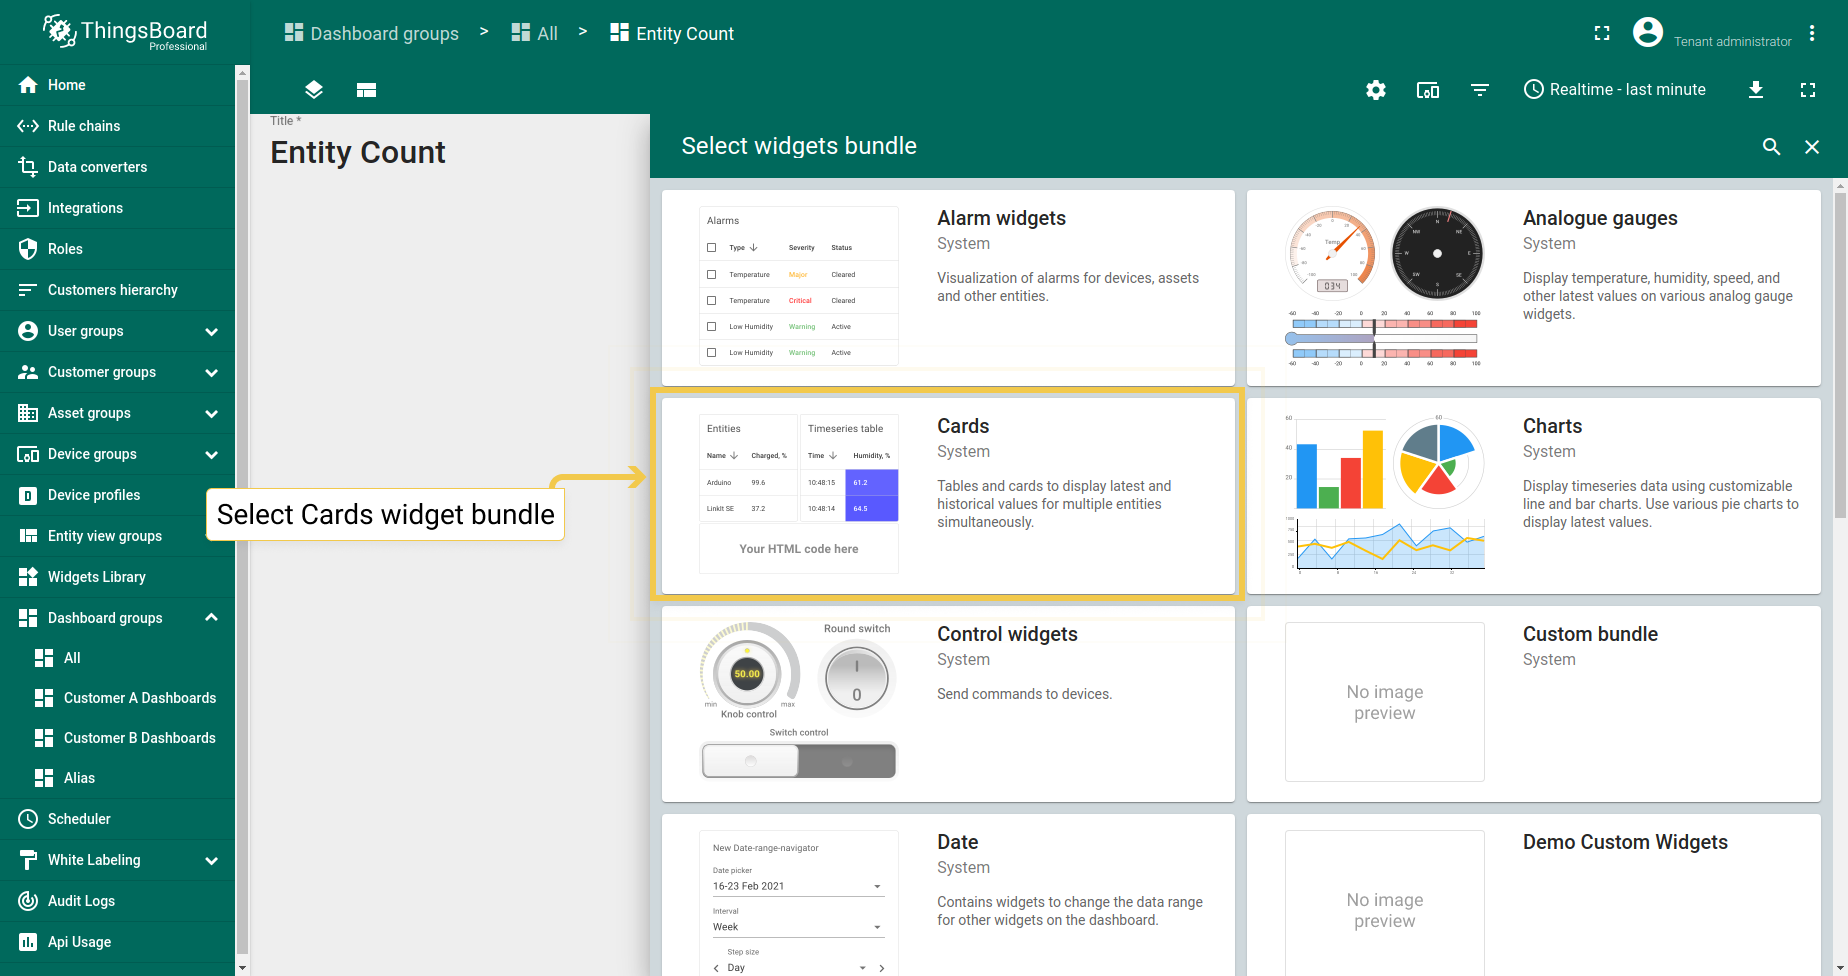1848x976 pixels.
Task: Export dashboard with download icon
Action: 1756,90
